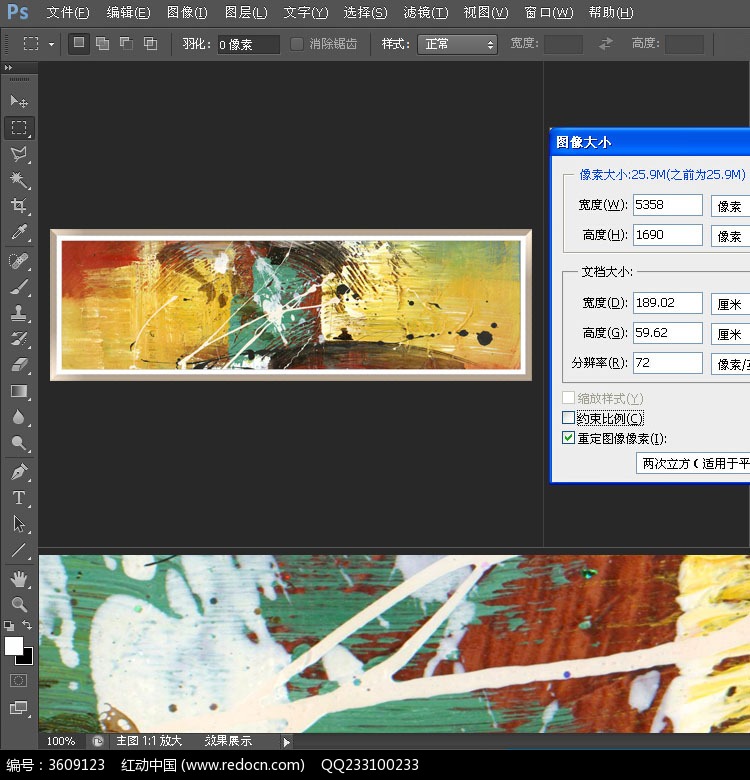Open the resolution unit dropdown

tap(730, 364)
